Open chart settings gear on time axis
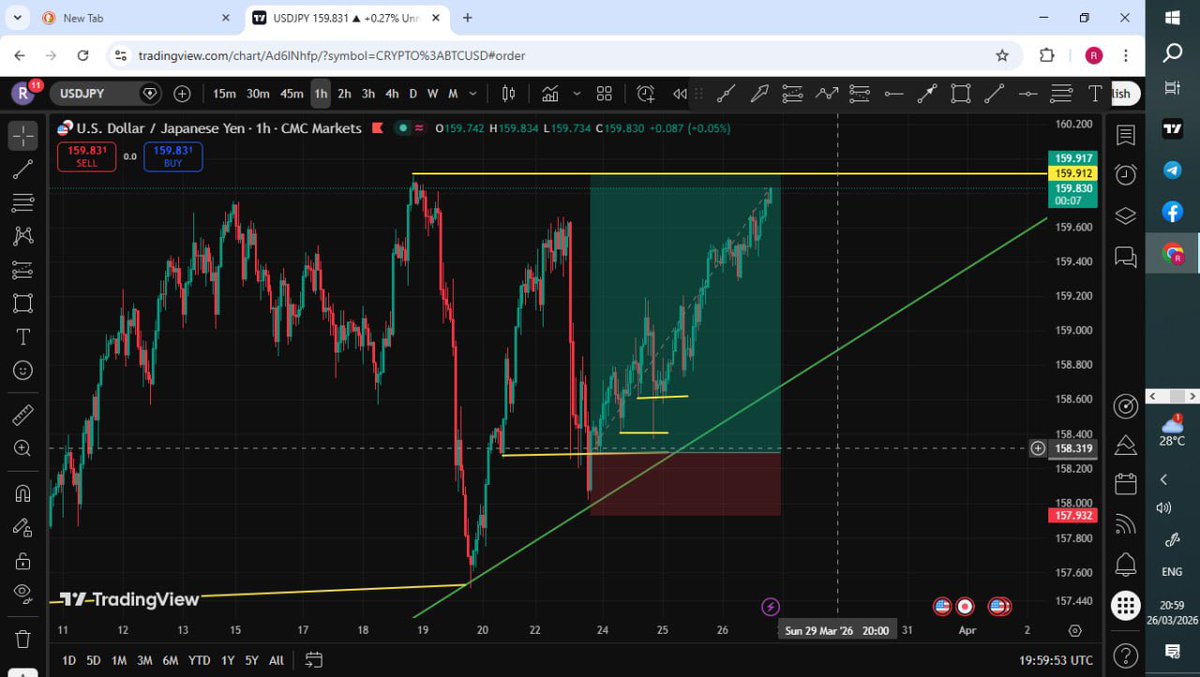The width and height of the screenshot is (1200, 677). (x=1075, y=630)
